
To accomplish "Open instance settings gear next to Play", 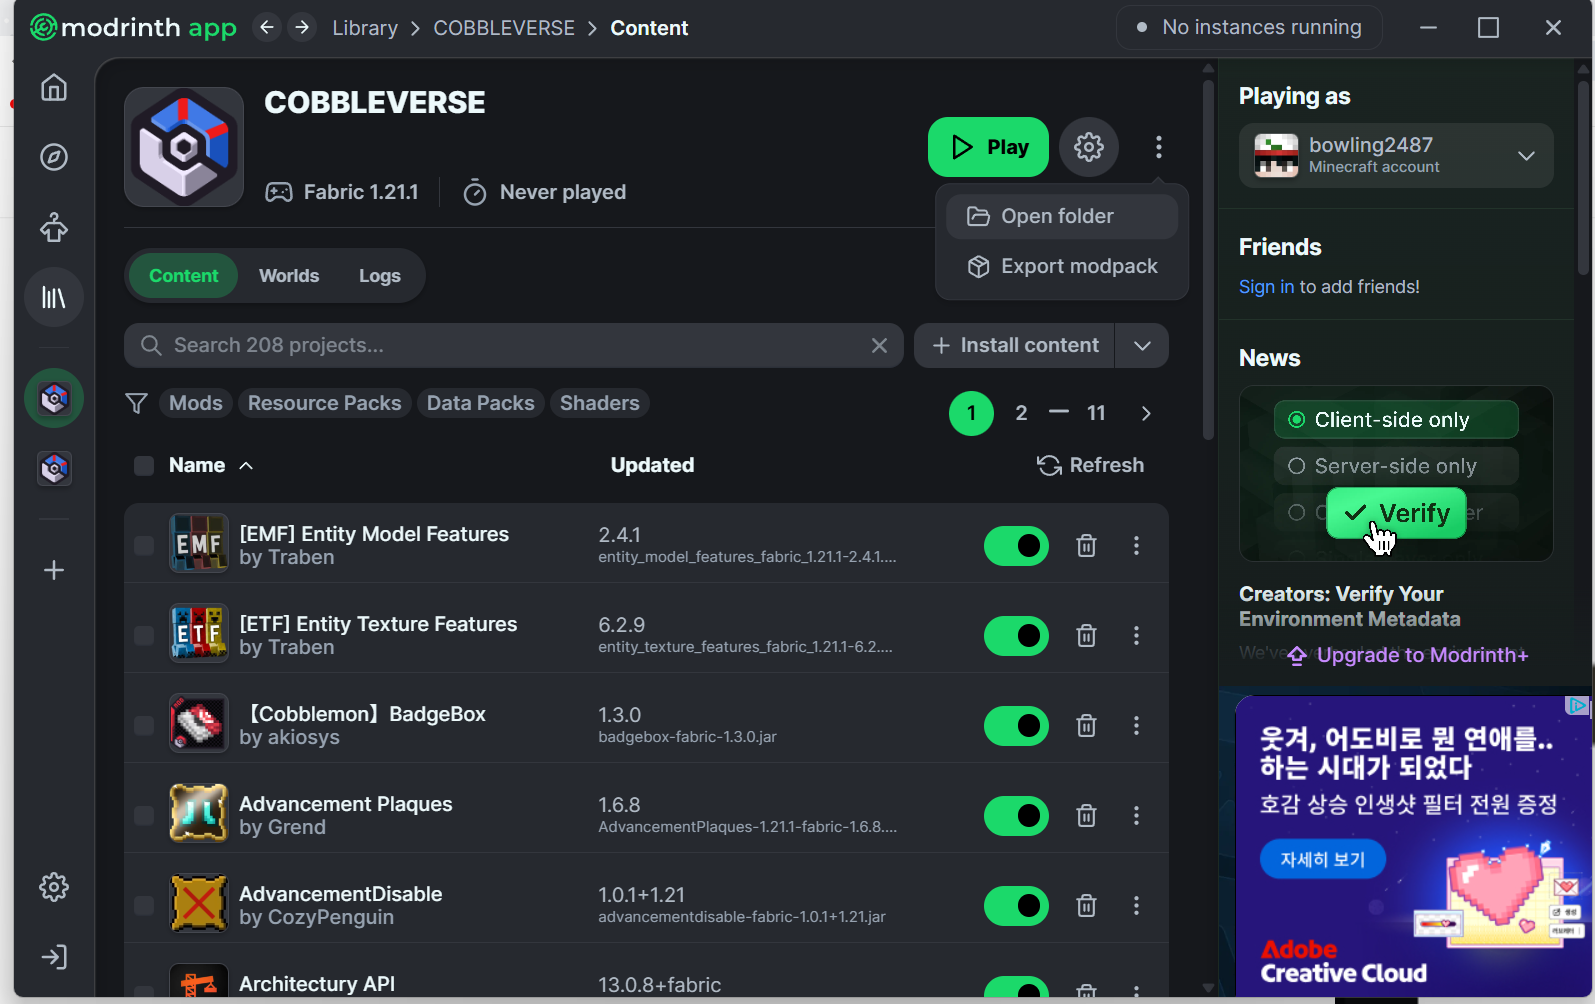I will 1089,147.
